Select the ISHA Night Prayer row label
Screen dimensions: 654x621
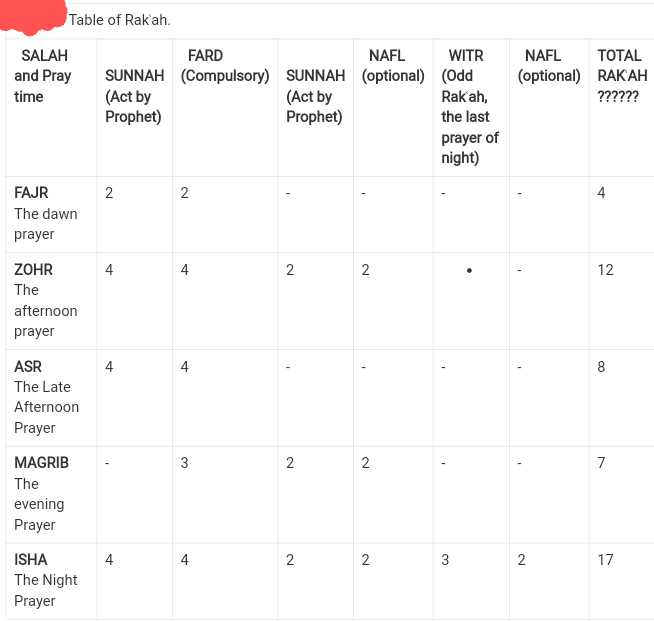click(x=46, y=580)
